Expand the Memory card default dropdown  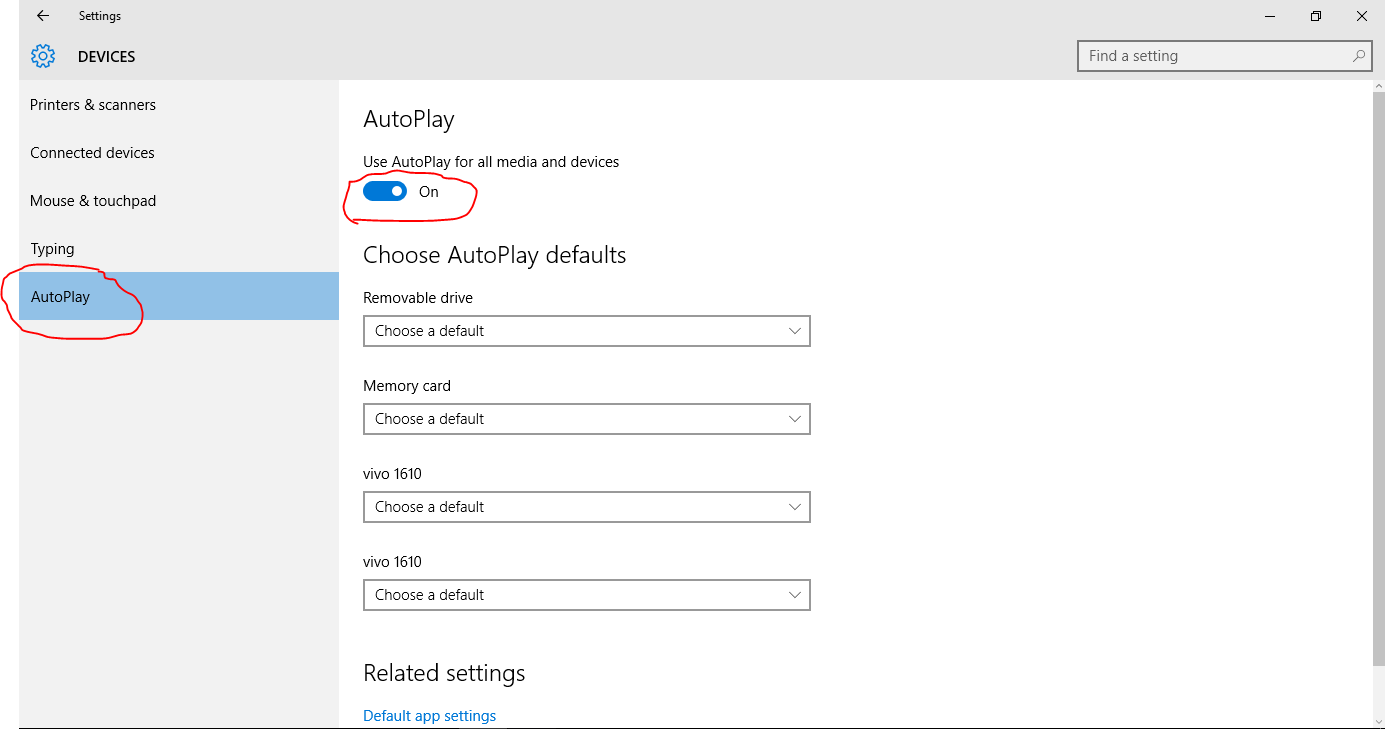click(586, 418)
